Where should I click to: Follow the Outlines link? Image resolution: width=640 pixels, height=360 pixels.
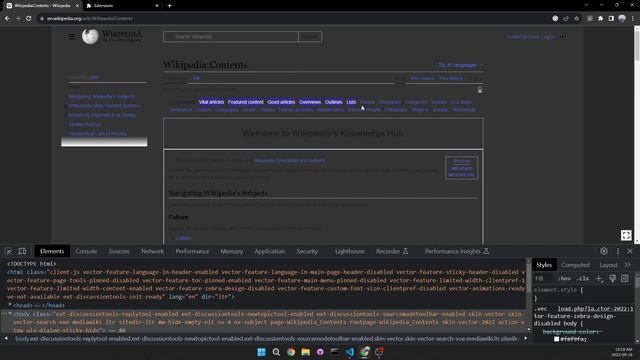click(333, 102)
